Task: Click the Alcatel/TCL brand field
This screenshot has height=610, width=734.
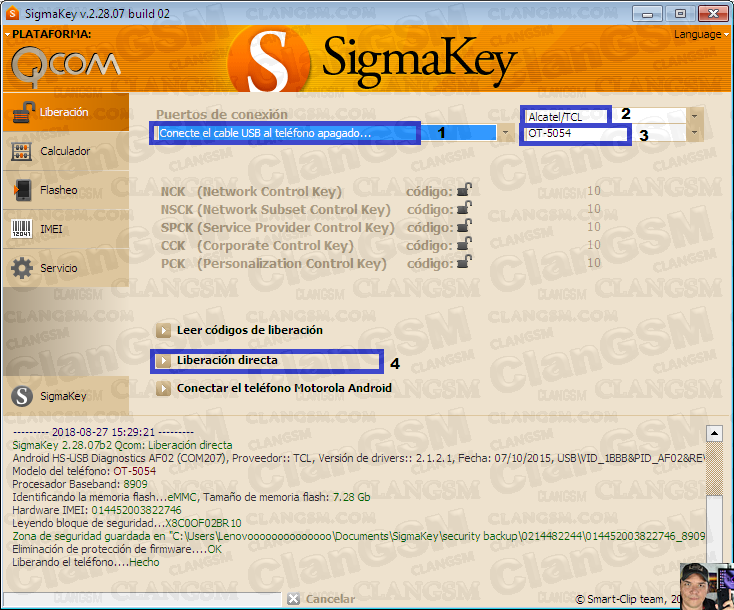Action: pos(605,116)
